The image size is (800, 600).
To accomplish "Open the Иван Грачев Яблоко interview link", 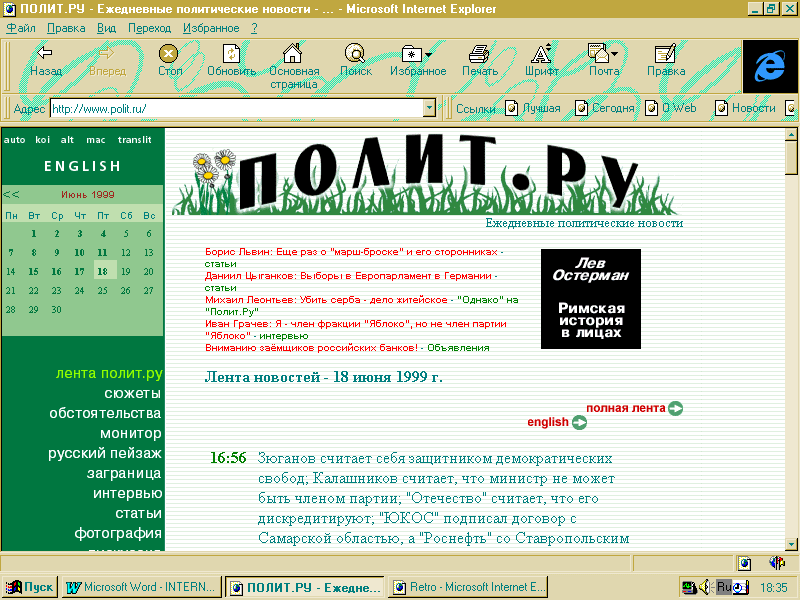I will click(x=356, y=330).
